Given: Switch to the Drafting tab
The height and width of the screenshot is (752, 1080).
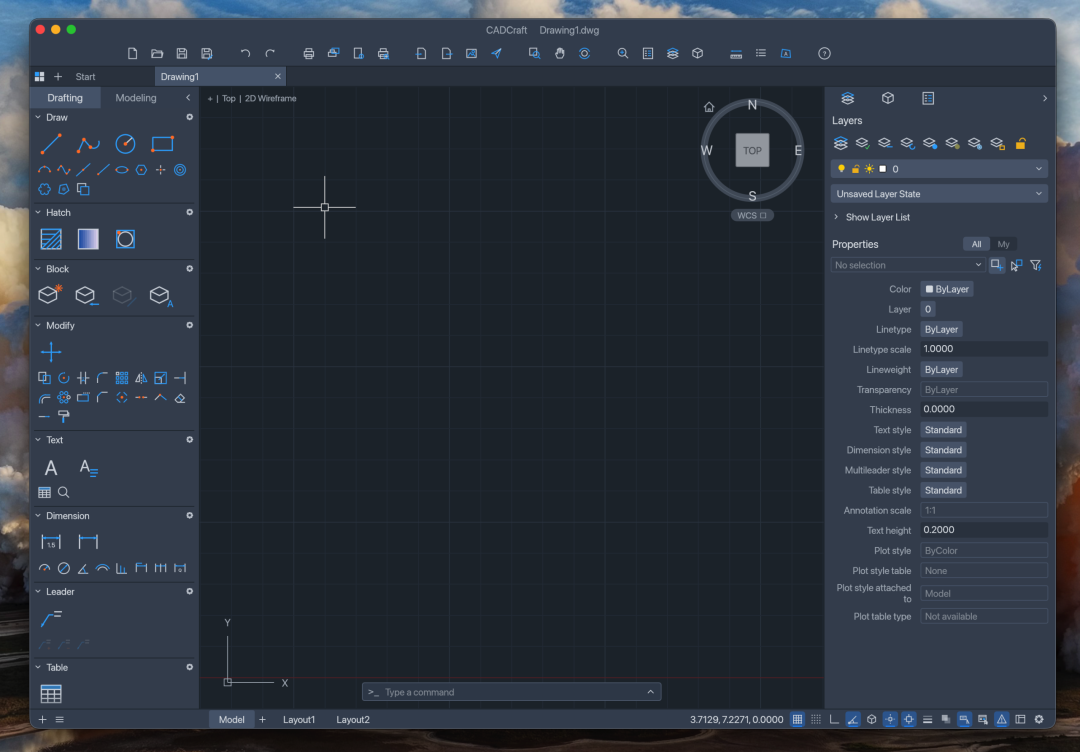Looking at the screenshot, I should 65,98.
